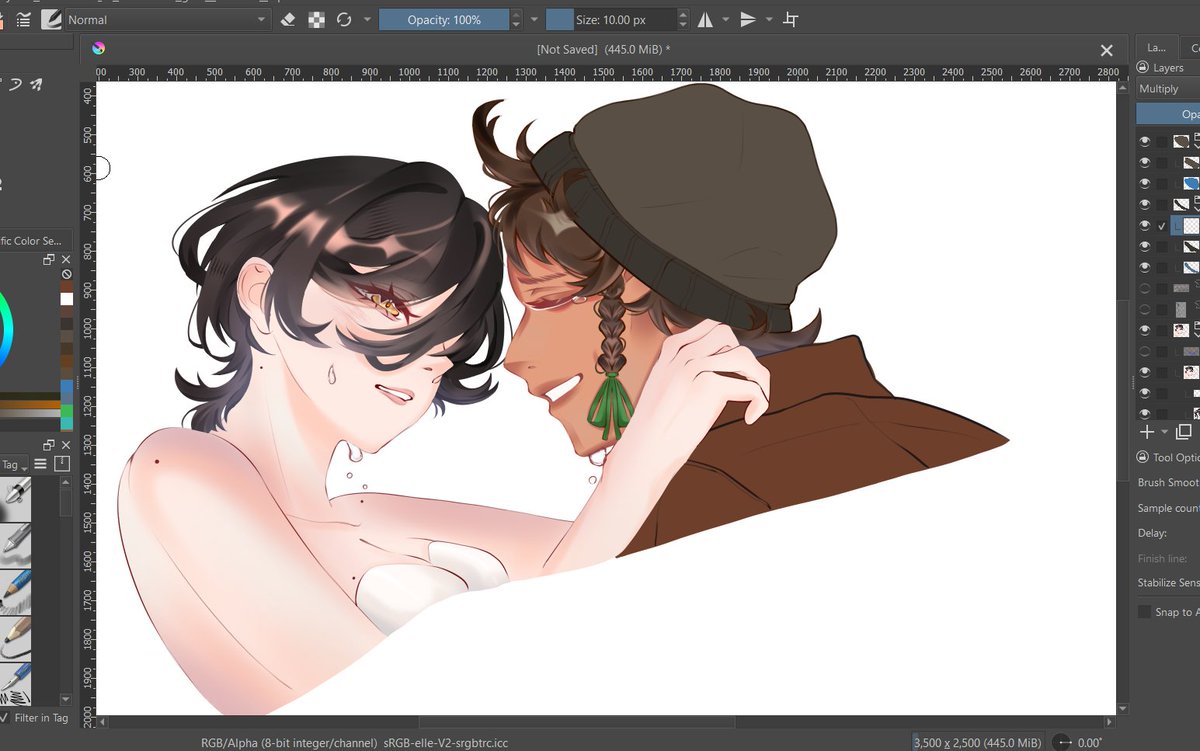Adjust the layer Opacity slider

(1168, 114)
